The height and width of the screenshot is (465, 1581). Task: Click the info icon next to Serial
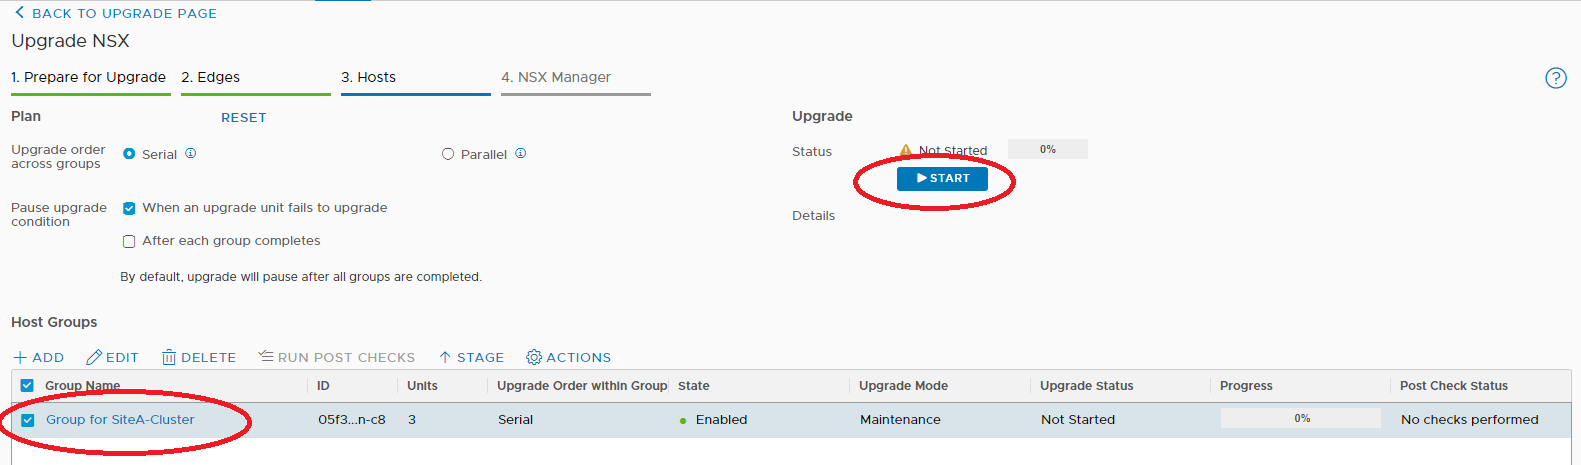point(191,153)
